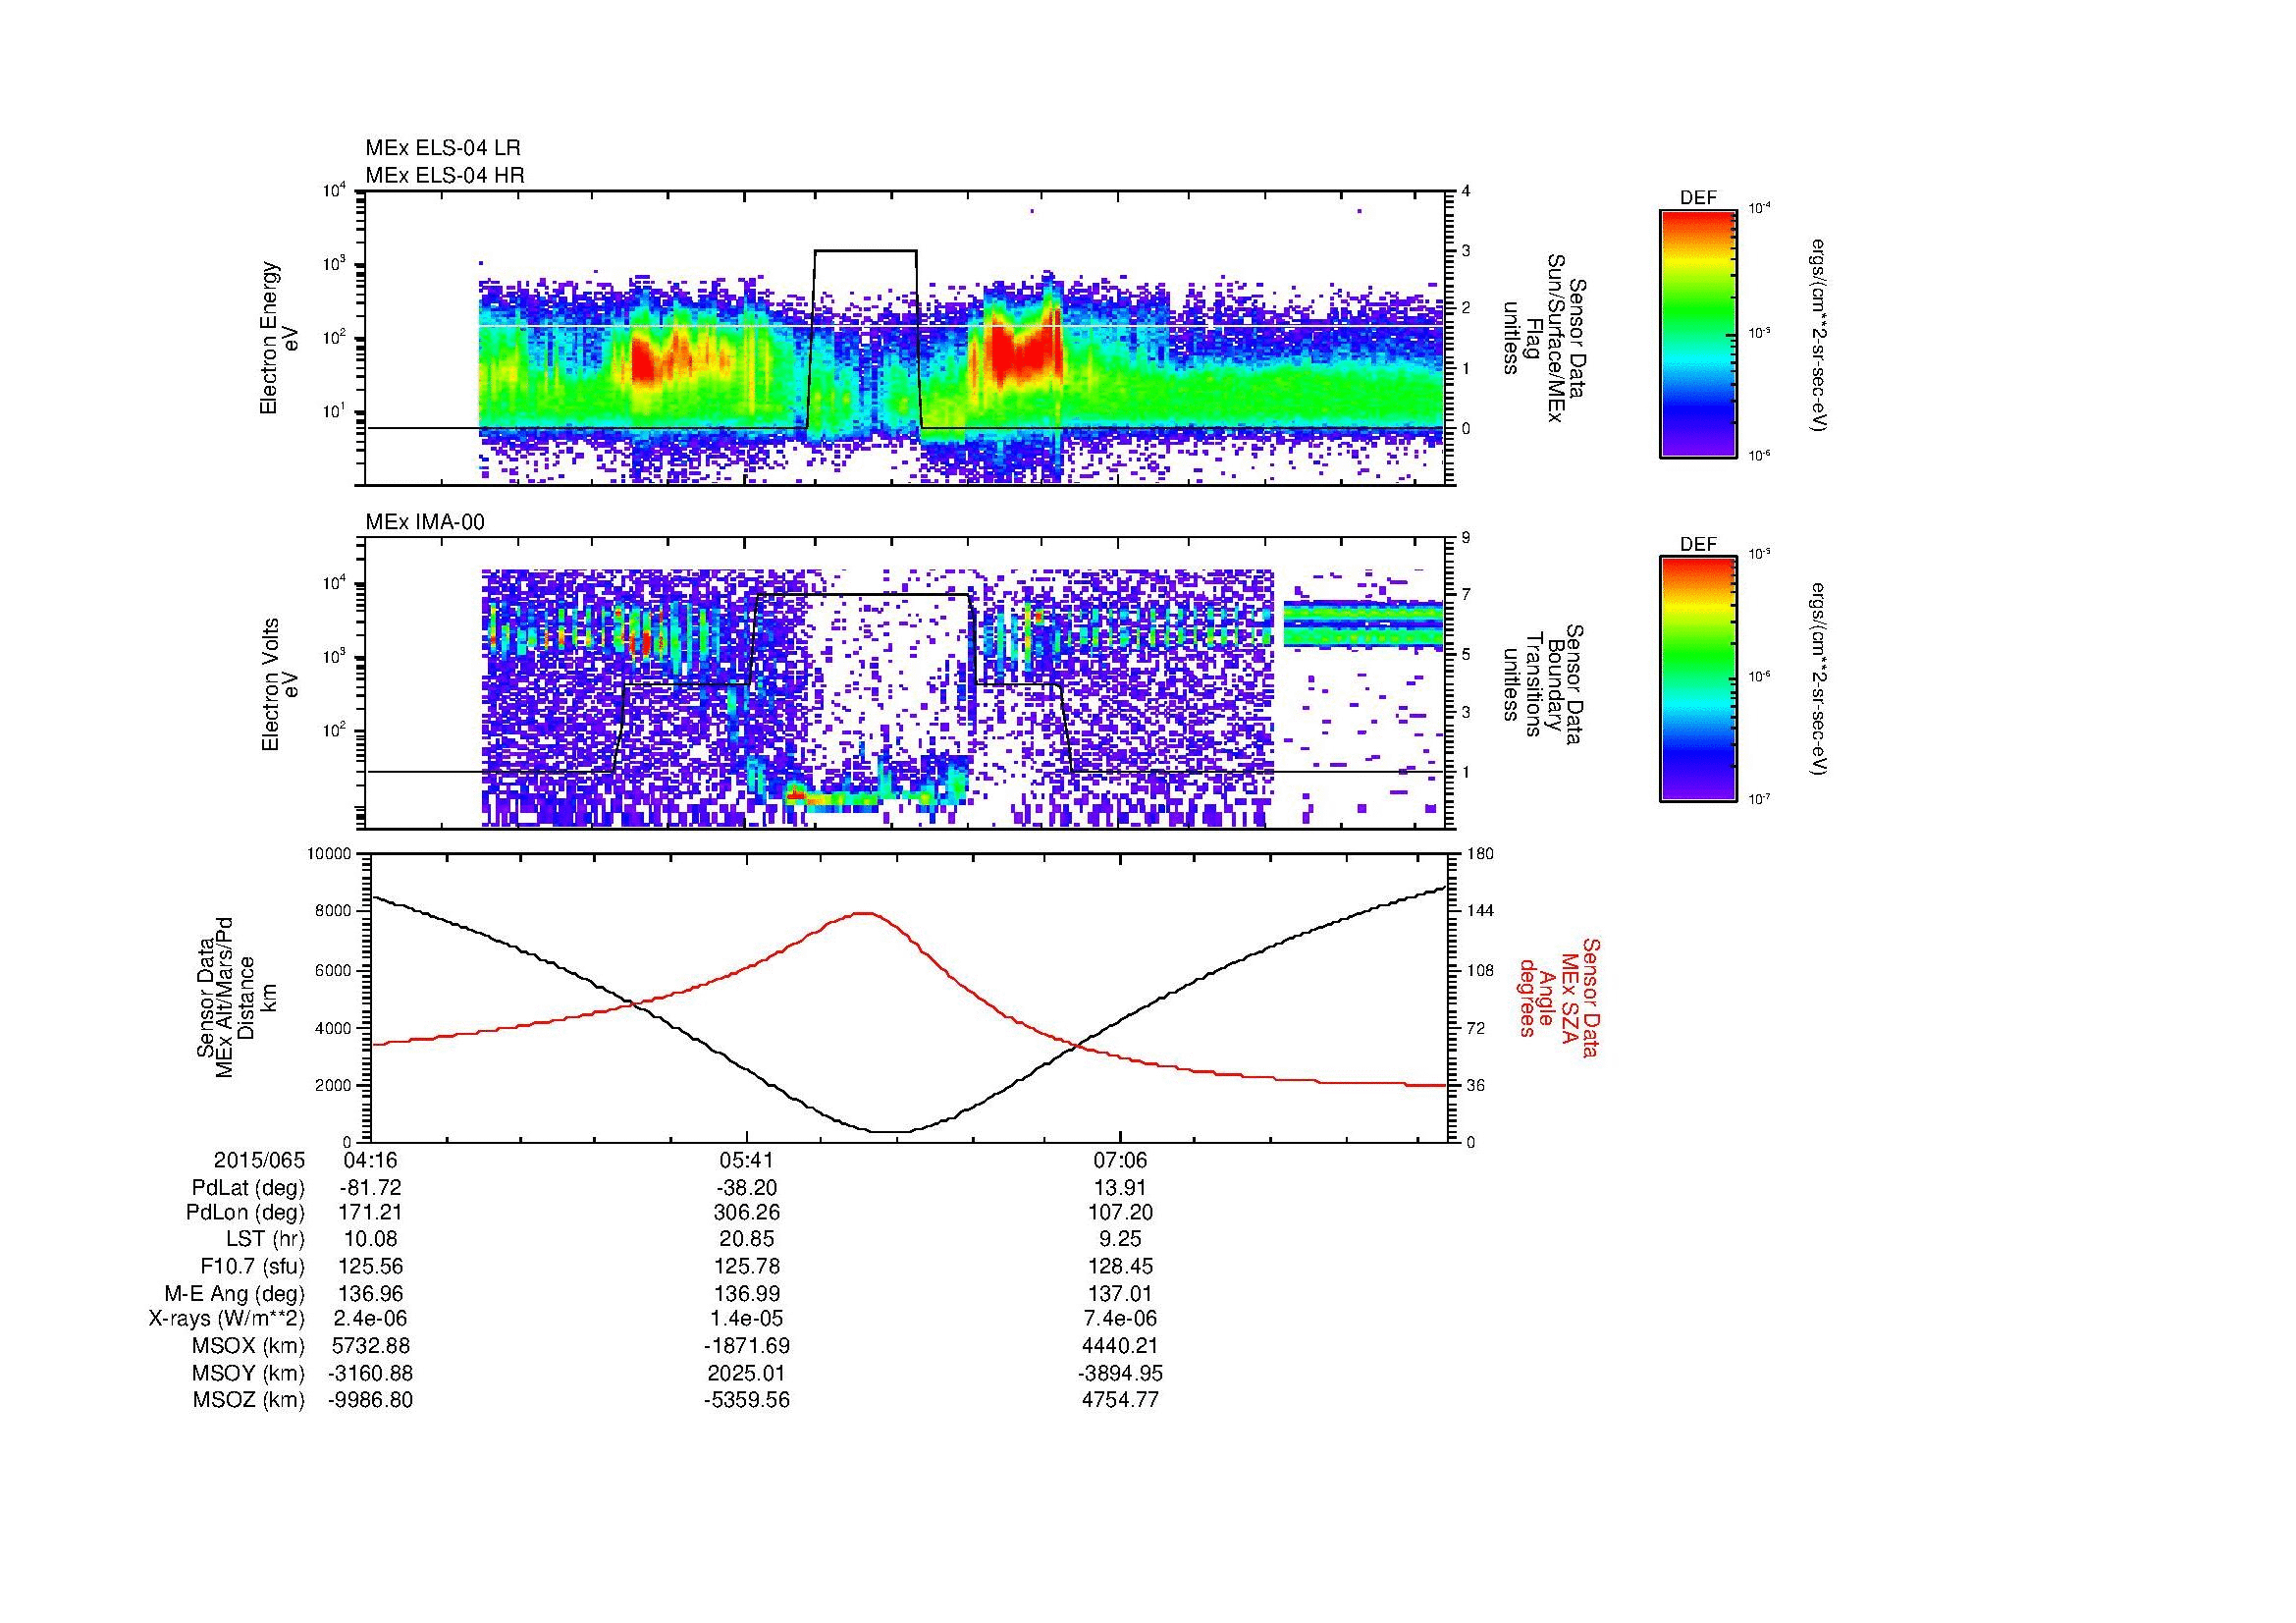Click the MSOX value -1871.69

pyautogui.click(x=746, y=1346)
